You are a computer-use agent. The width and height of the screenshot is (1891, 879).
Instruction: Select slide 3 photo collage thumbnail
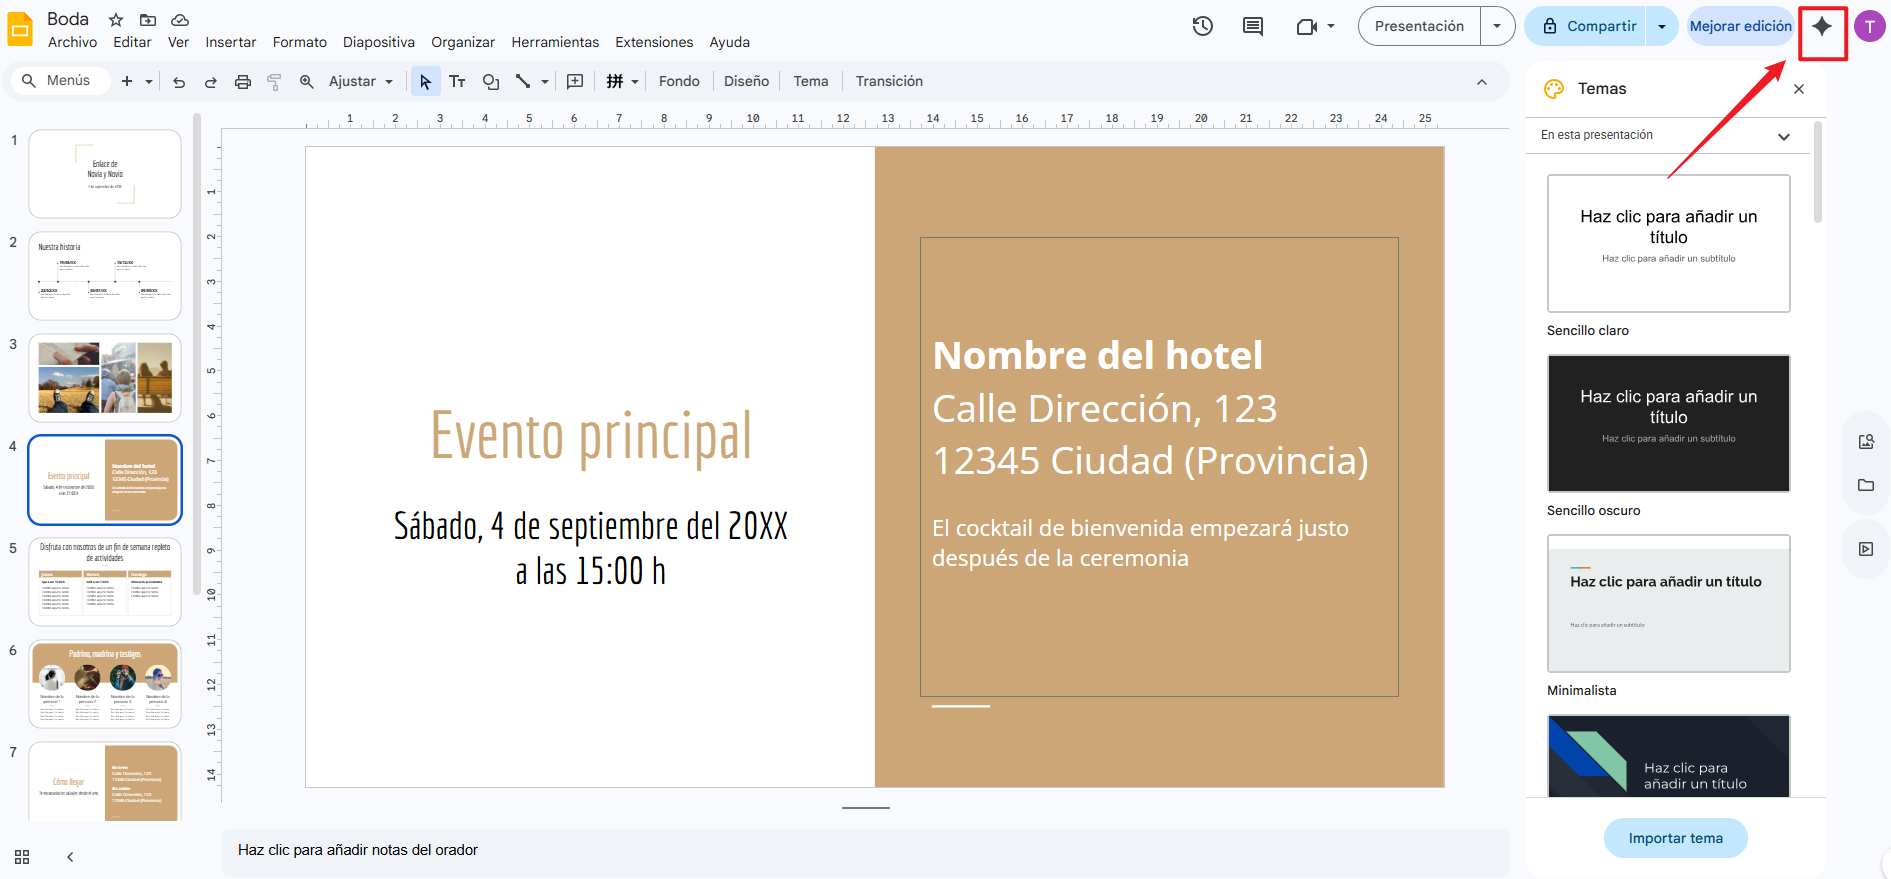pyautogui.click(x=105, y=378)
